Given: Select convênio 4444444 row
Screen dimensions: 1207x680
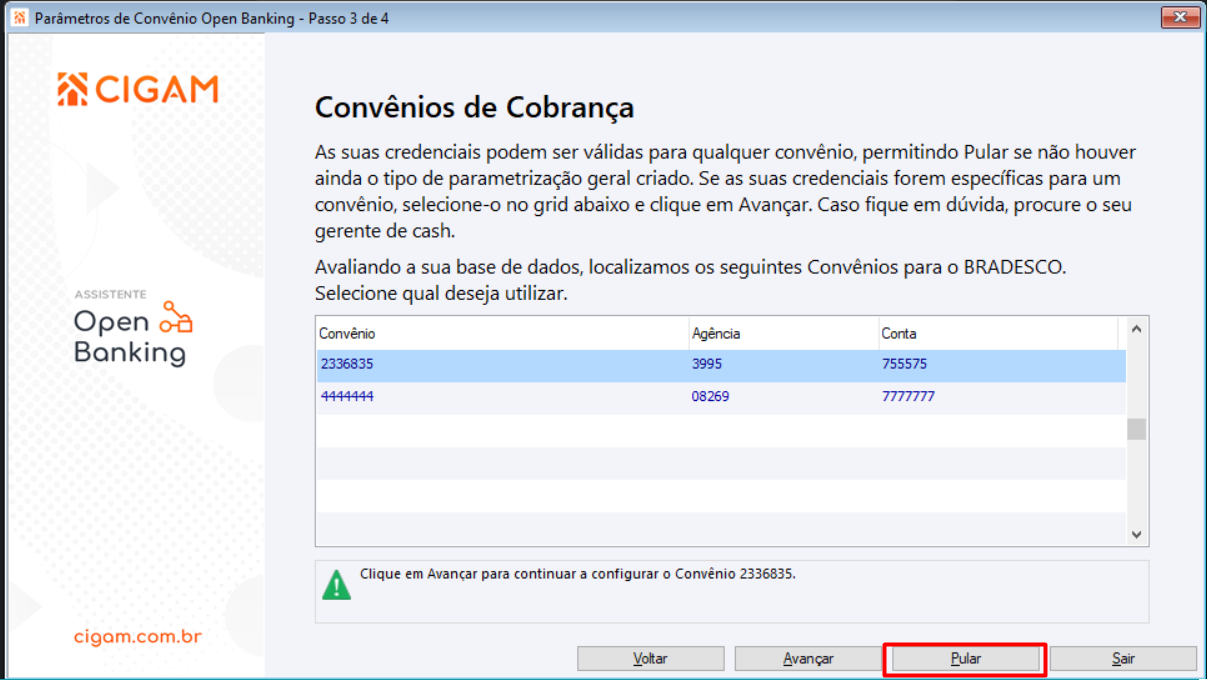Looking at the screenshot, I should pyautogui.click(x=721, y=397).
